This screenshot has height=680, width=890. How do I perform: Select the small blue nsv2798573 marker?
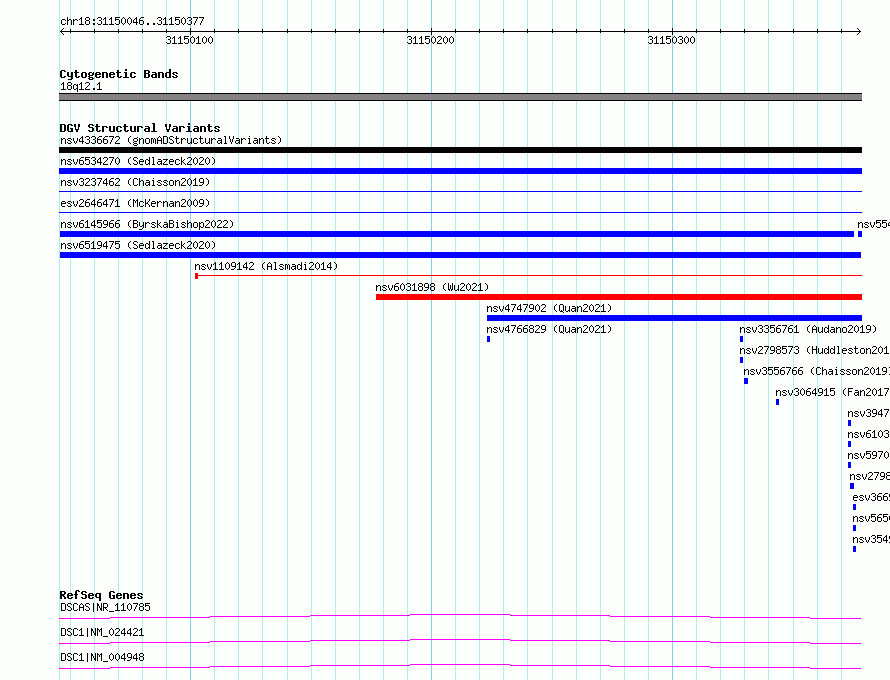click(x=741, y=360)
